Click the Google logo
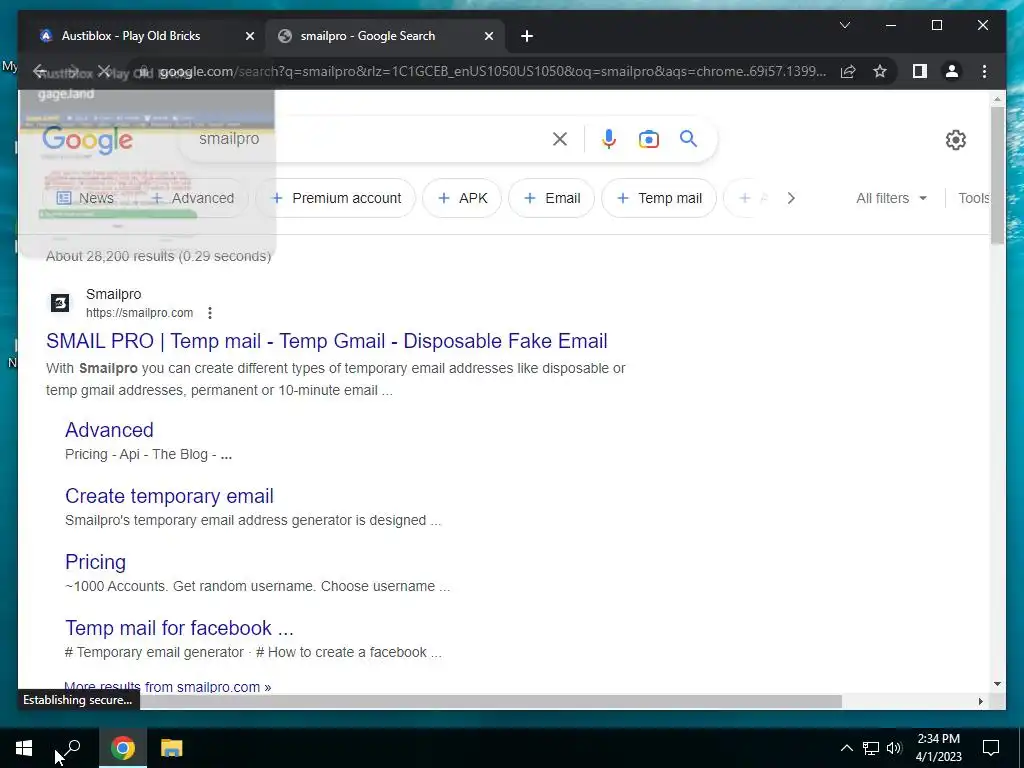The image size is (1024, 768). tap(88, 141)
